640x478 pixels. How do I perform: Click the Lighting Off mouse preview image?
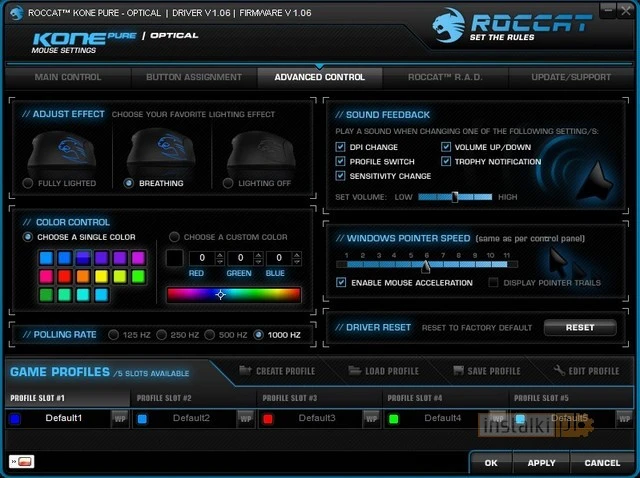(x=260, y=152)
